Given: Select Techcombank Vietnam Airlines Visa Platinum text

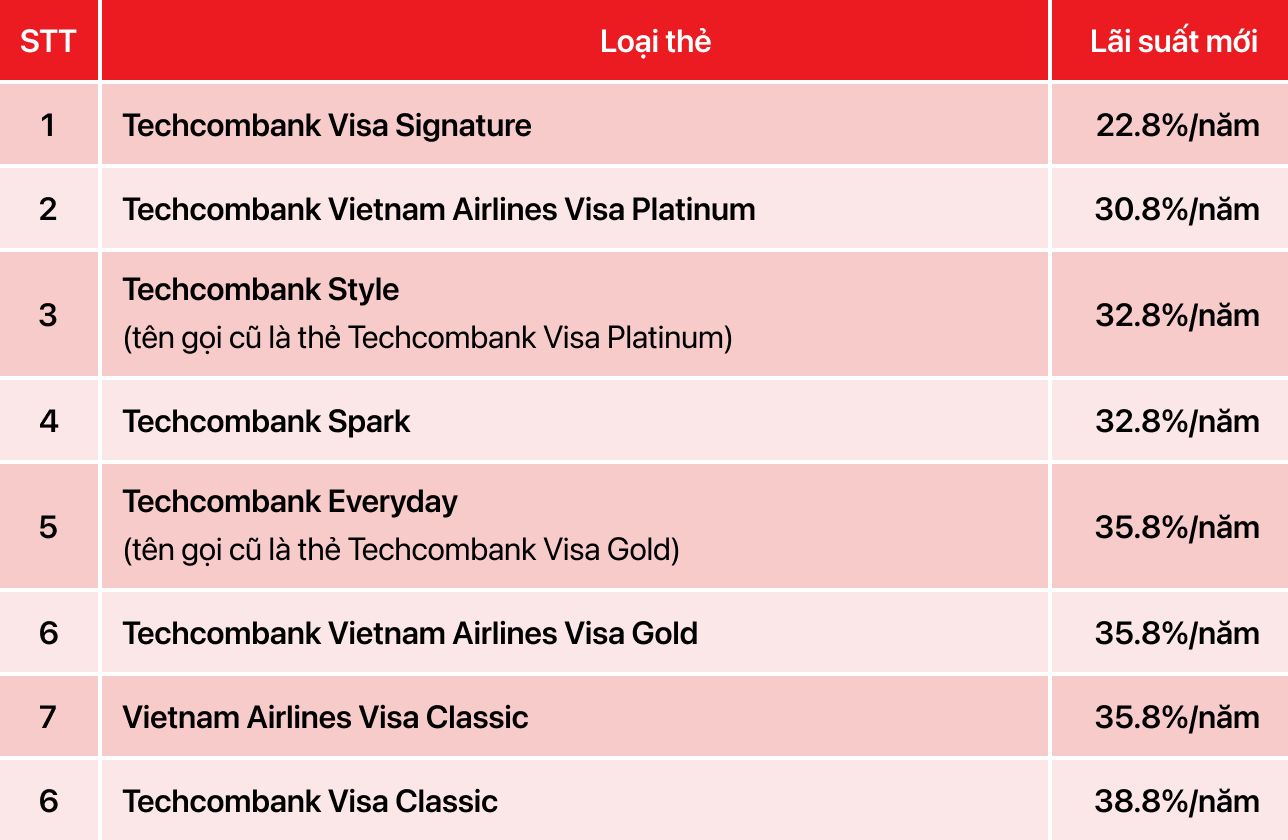Looking at the screenshot, I should click(439, 210).
